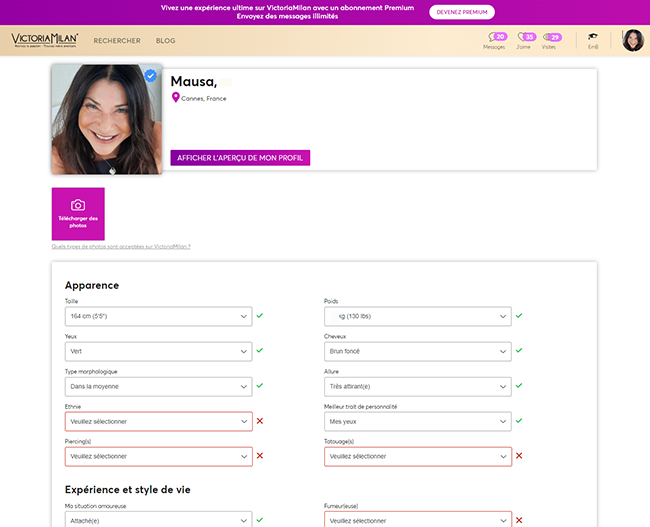Click the red X beside the Ethnie field
650x527 pixels.
point(260,421)
